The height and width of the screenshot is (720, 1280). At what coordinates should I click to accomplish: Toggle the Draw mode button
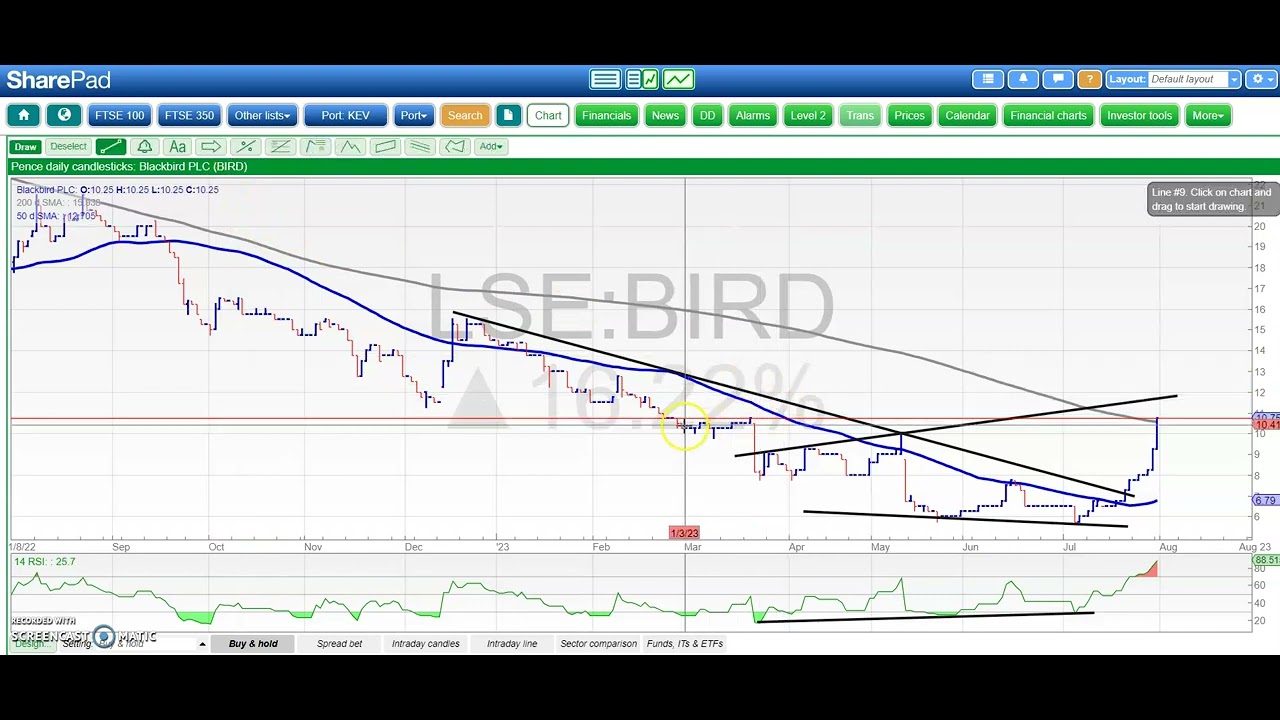pyautogui.click(x=25, y=146)
